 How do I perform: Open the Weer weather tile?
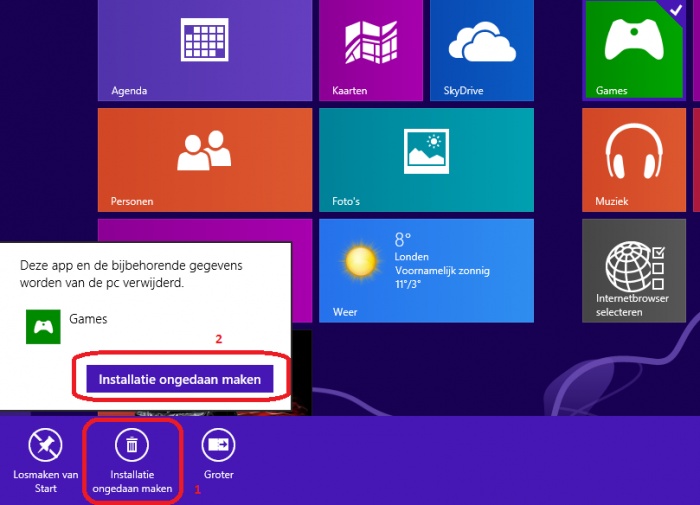point(426,271)
